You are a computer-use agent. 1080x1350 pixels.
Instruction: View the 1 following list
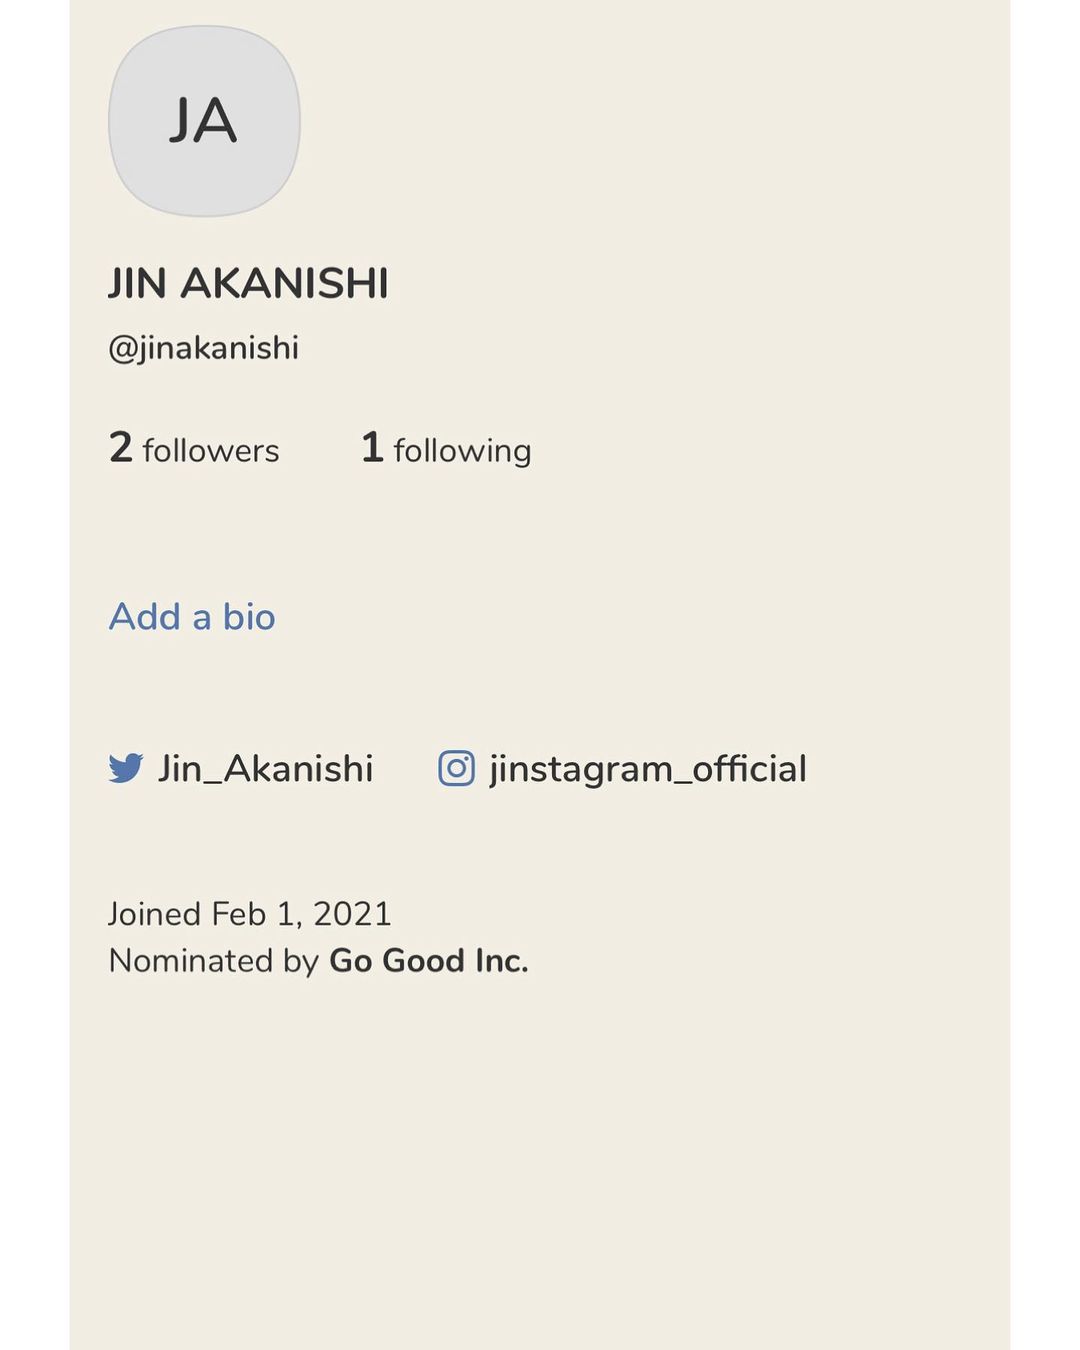pos(446,449)
